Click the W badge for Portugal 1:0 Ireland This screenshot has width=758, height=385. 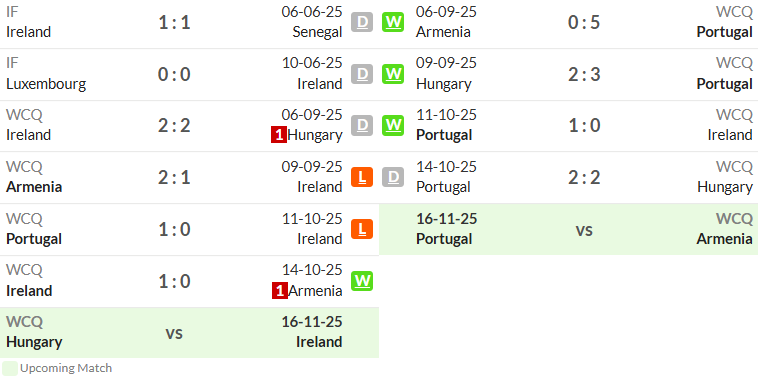pyautogui.click(x=393, y=125)
